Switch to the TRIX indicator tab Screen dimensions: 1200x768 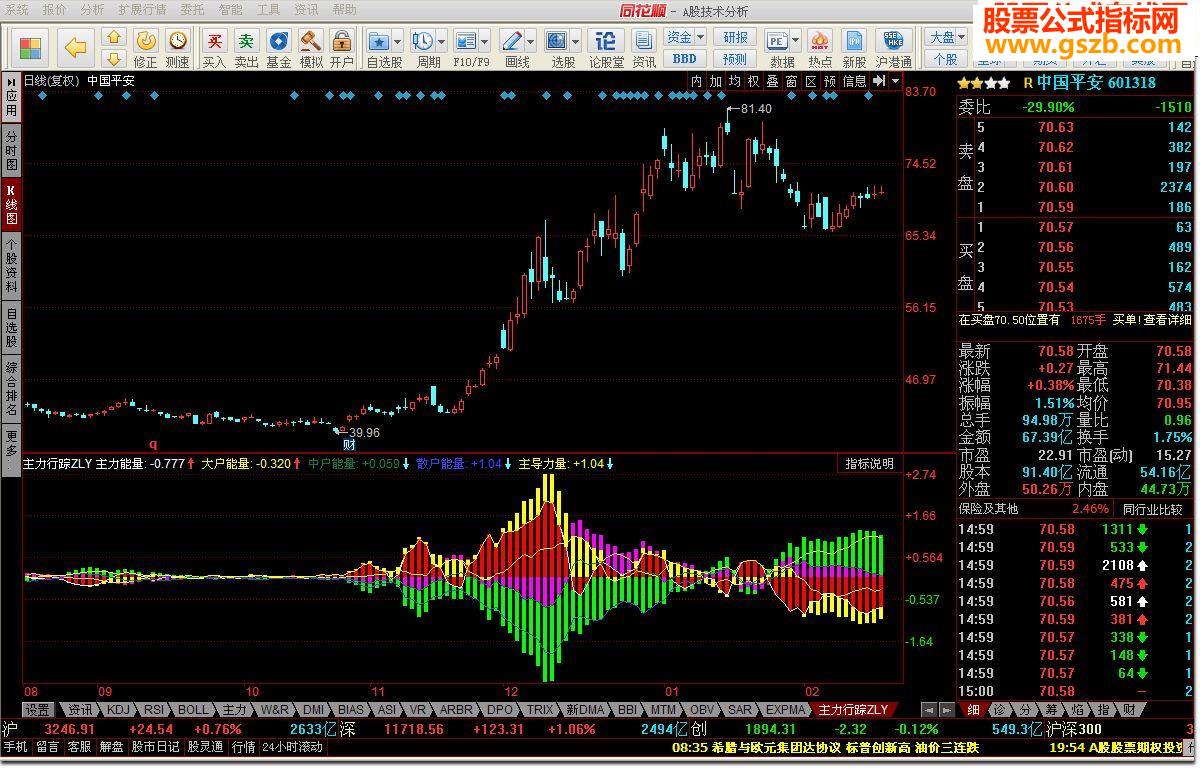click(541, 710)
